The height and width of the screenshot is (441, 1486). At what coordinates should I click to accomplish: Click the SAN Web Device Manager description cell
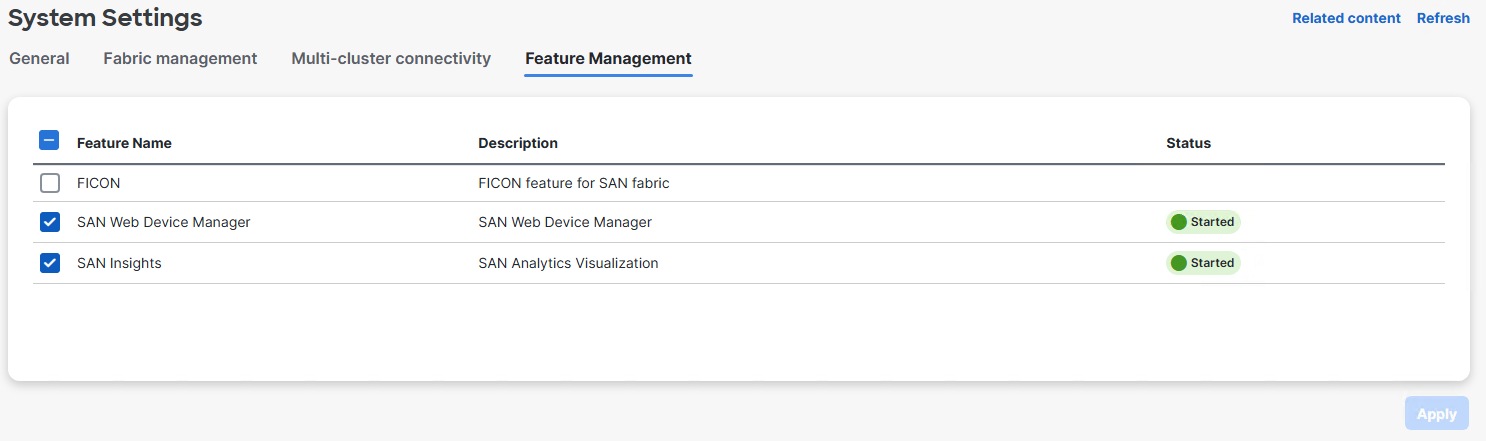click(x=564, y=222)
